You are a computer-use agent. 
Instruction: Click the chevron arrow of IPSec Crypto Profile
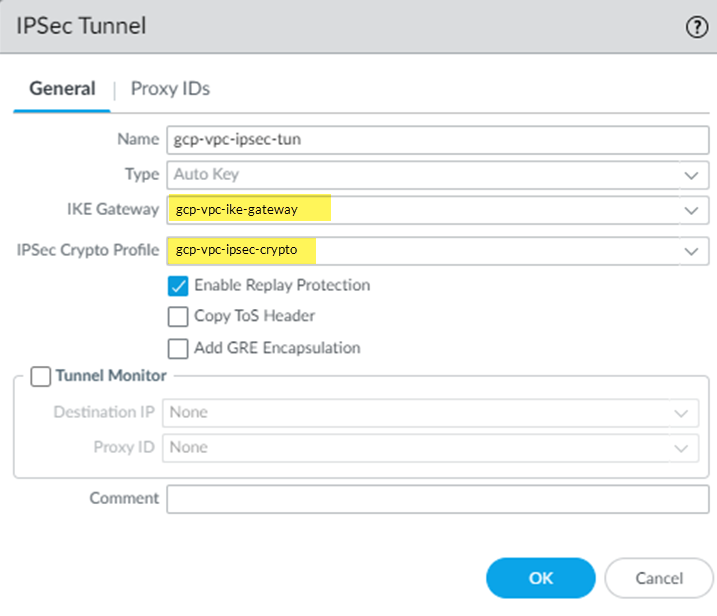click(x=690, y=250)
